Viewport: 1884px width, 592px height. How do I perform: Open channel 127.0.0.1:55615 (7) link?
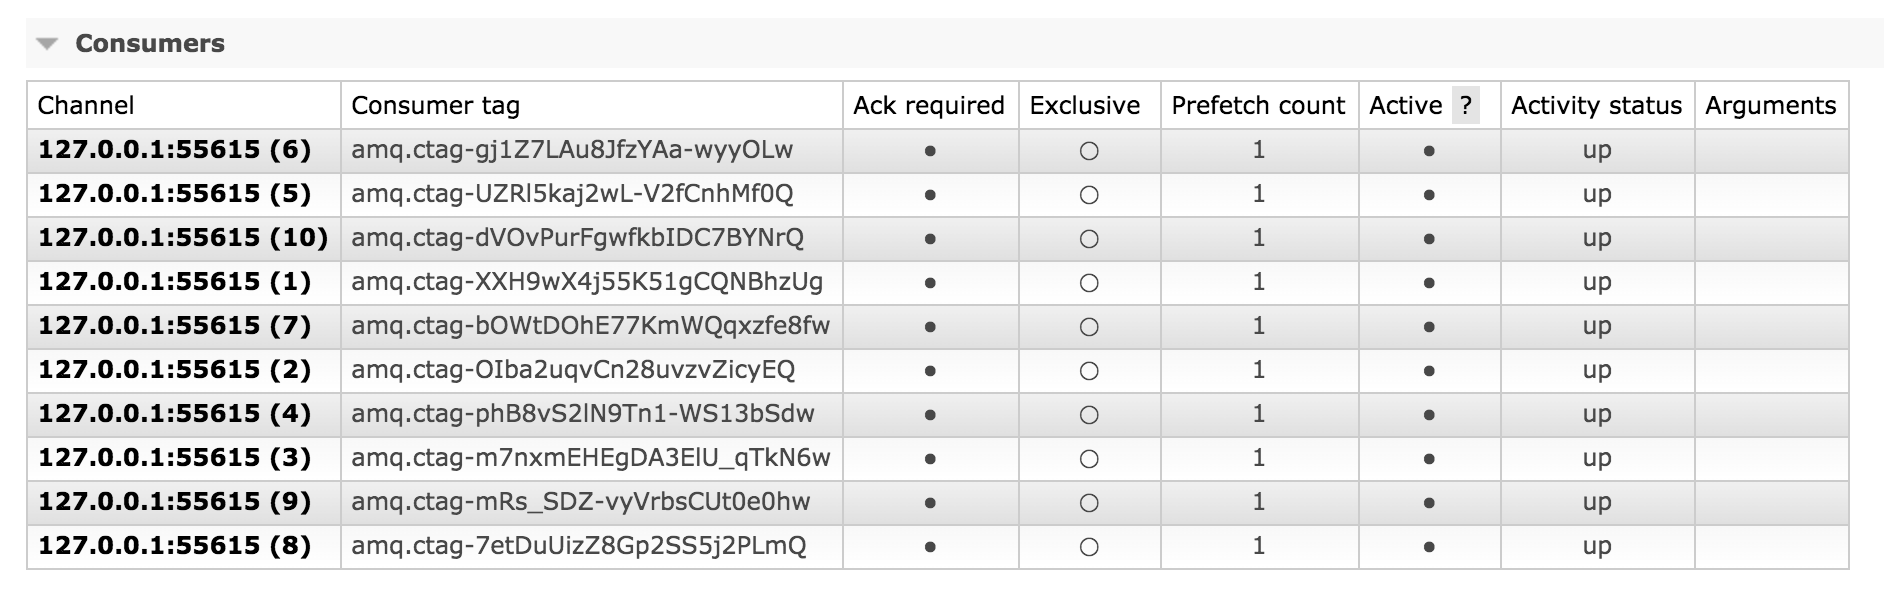(x=175, y=326)
